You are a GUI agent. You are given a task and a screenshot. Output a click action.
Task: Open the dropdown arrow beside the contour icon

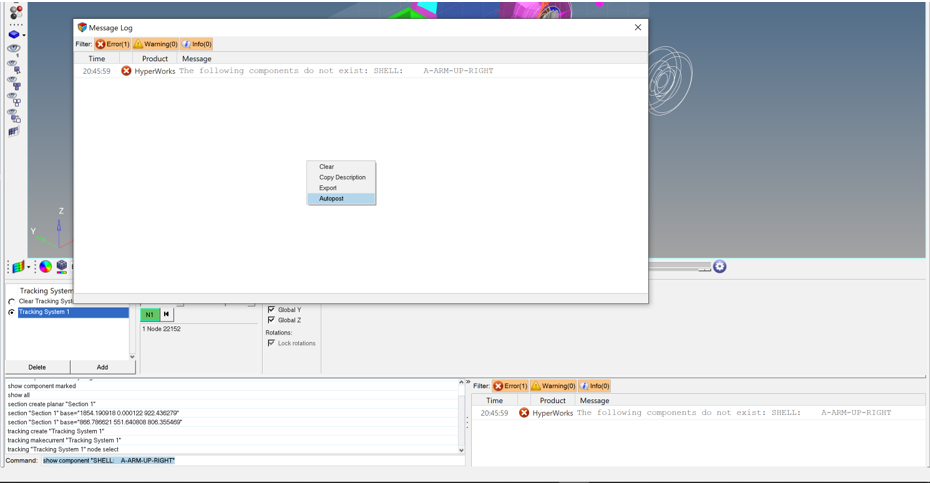pos(28,267)
